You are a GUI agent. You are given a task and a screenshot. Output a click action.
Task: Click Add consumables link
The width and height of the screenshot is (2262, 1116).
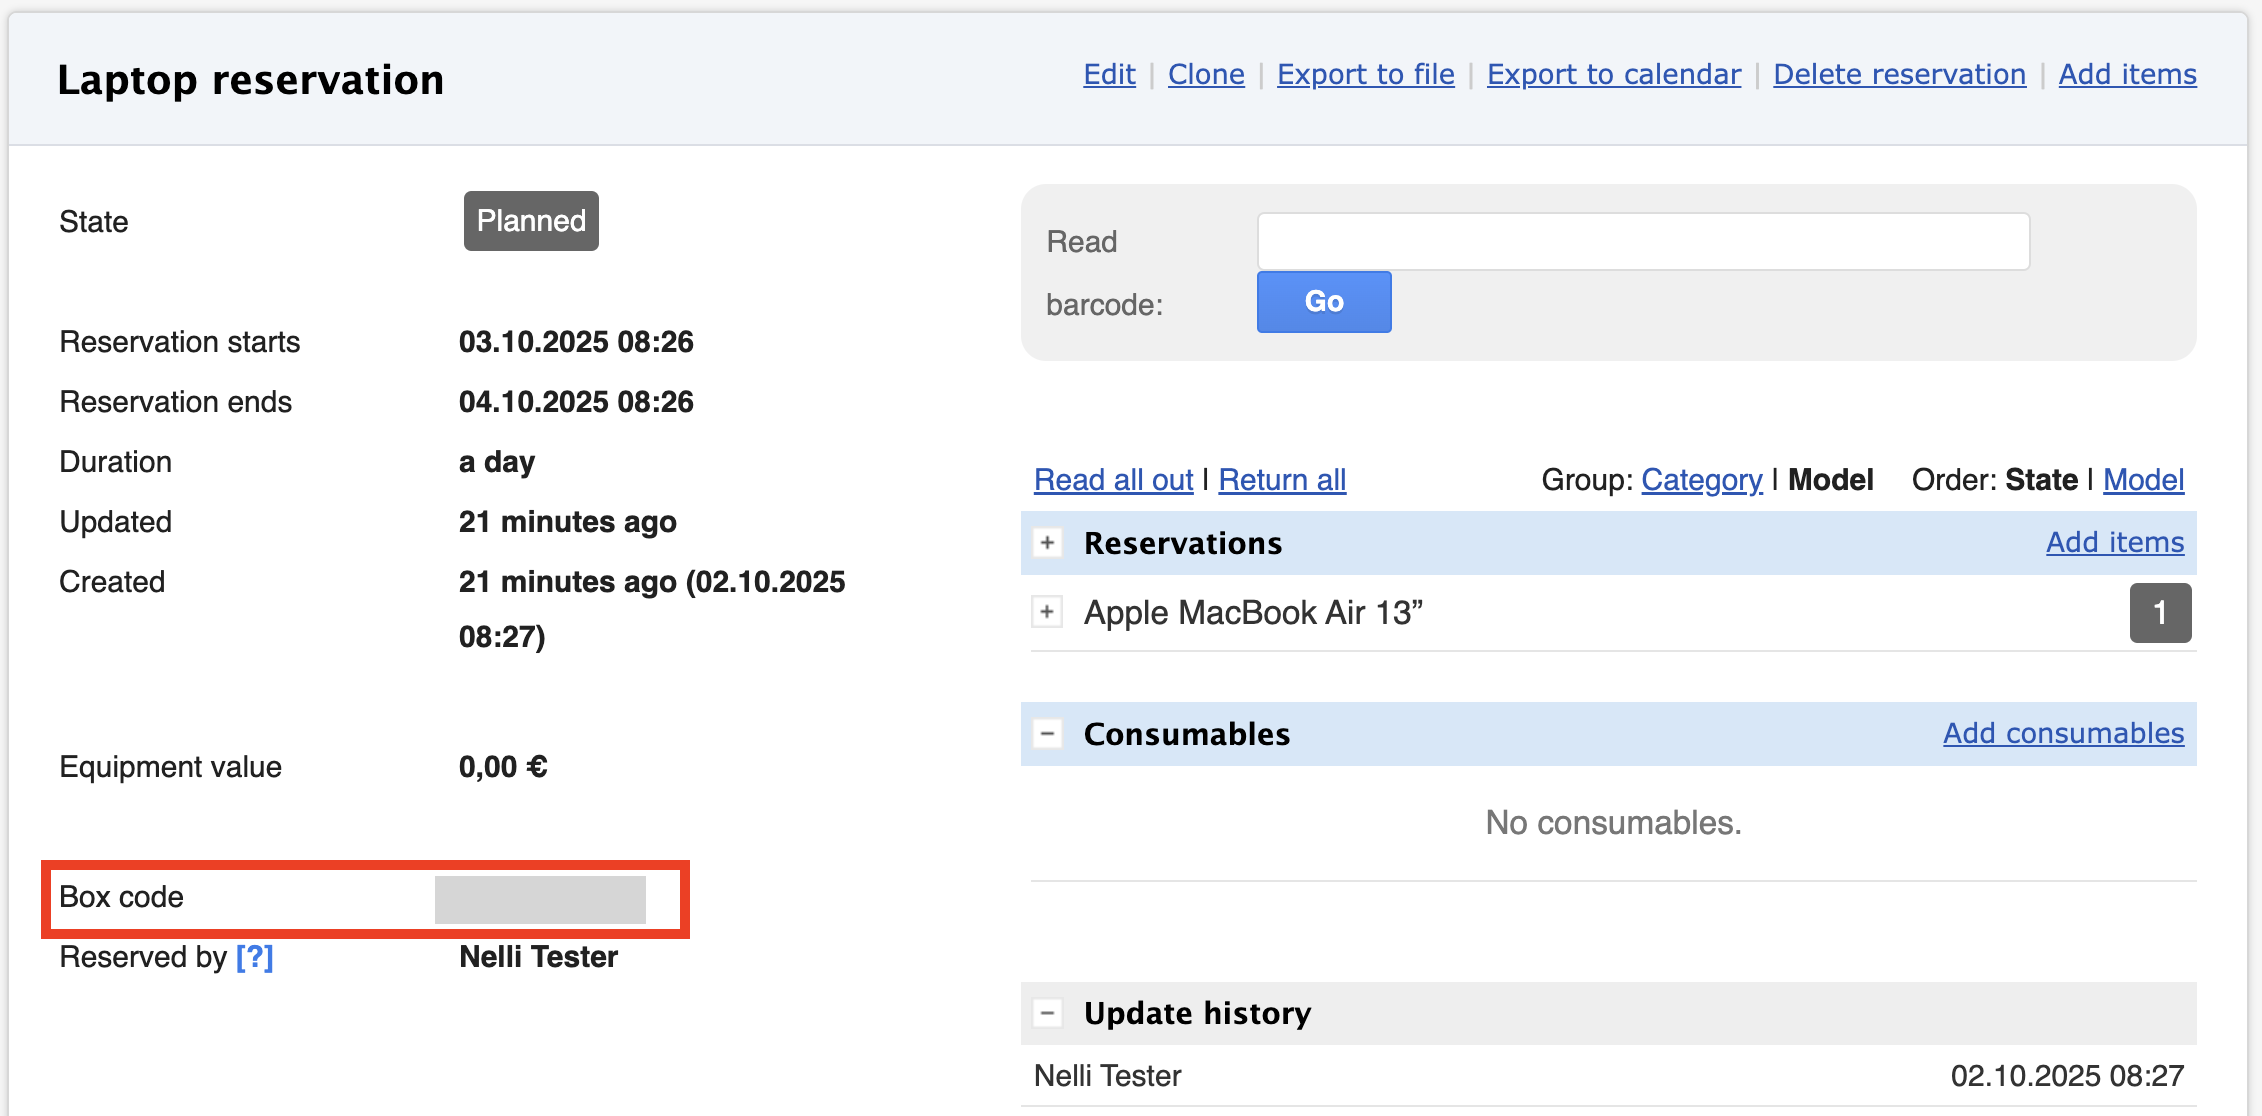pyautogui.click(x=2063, y=733)
